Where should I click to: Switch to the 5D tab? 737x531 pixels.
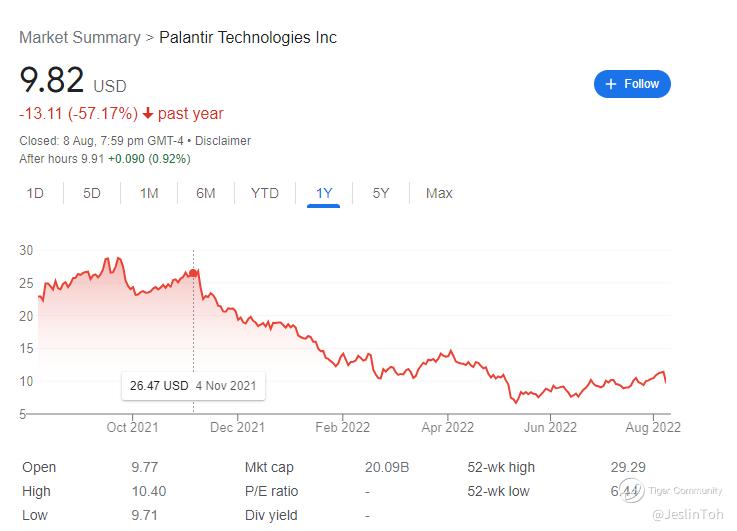tap(92, 193)
